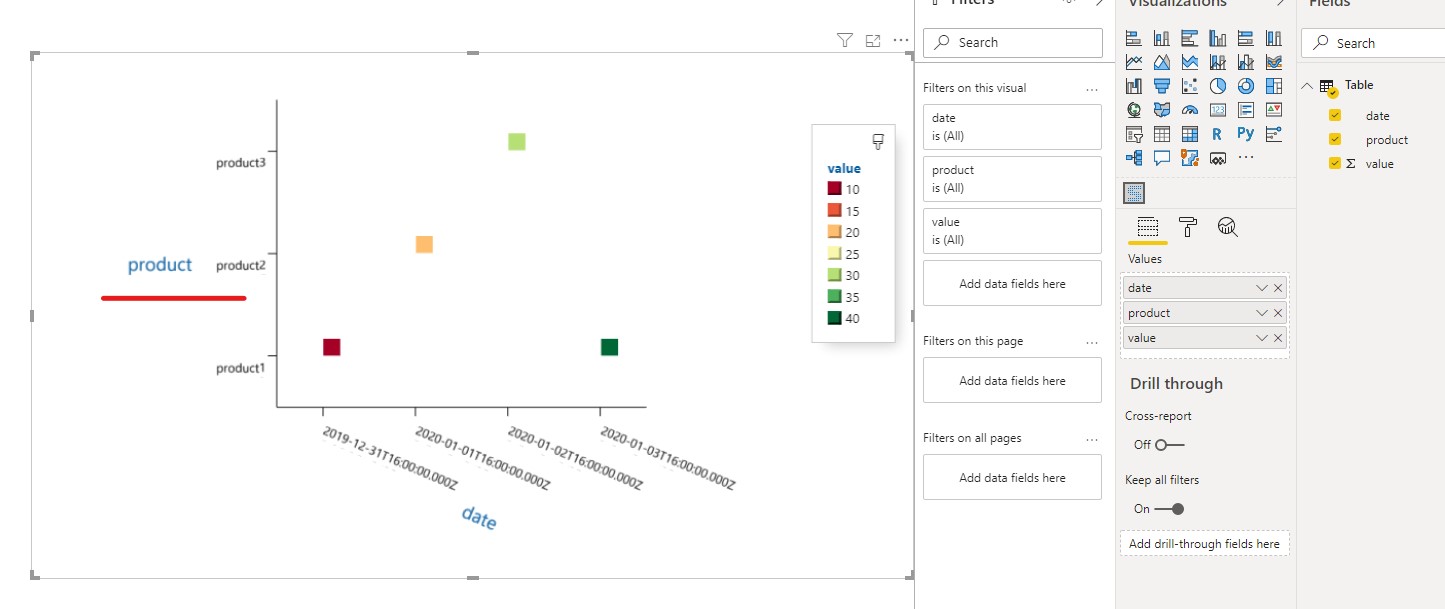Select the filled map visual
The width and height of the screenshot is (1445, 609).
tap(1162, 110)
